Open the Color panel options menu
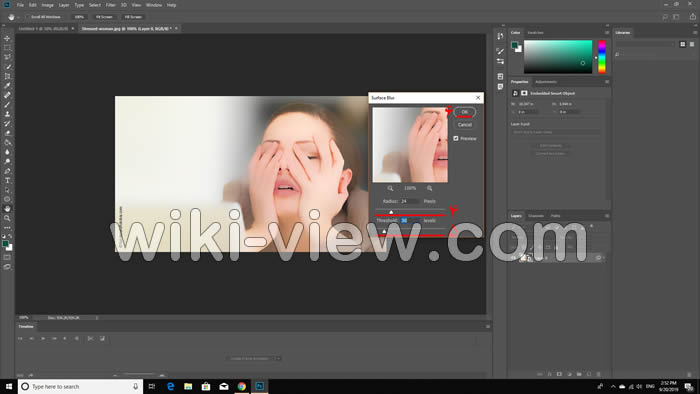Image resolution: width=700 pixels, height=394 pixels. pyautogui.click(x=607, y=33)
